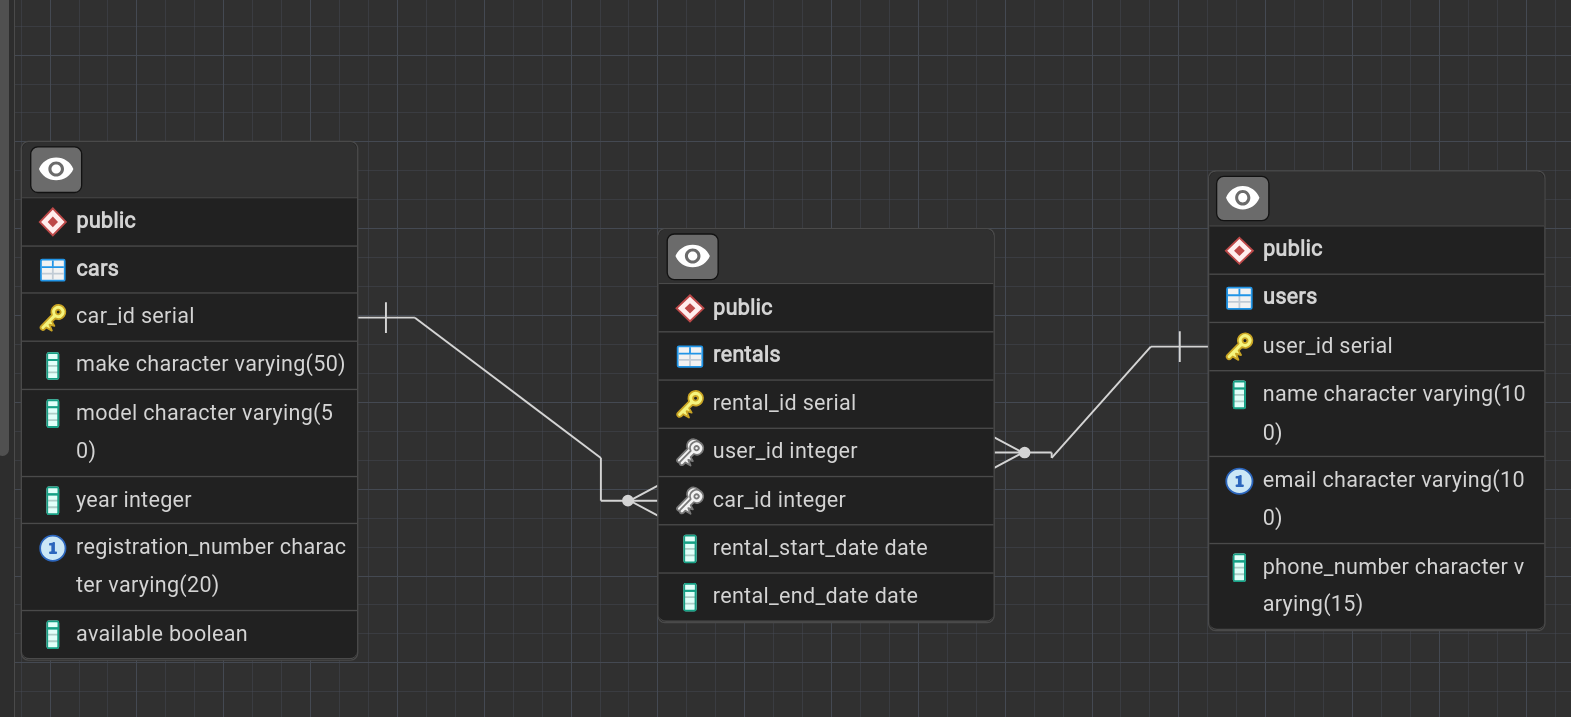
Task: Toggle column details on the users table
Action: pyautogui.click(x=1242, y=198)
